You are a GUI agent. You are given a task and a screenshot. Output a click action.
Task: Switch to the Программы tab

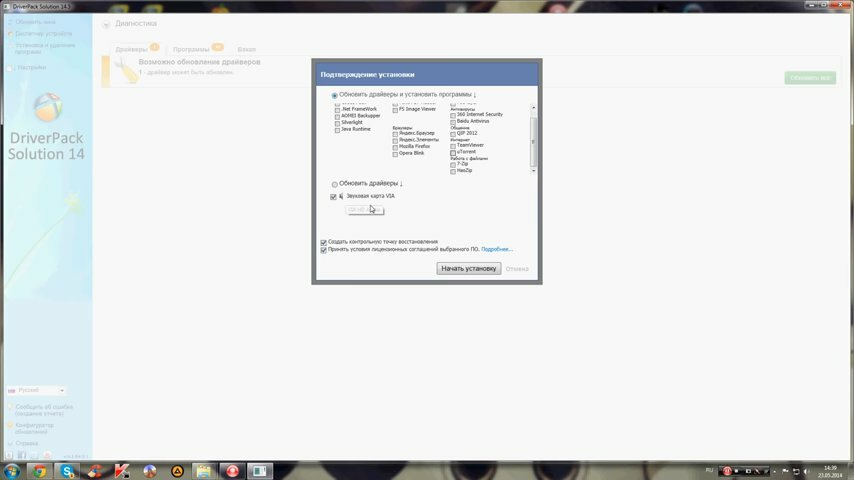coord(191,49)
